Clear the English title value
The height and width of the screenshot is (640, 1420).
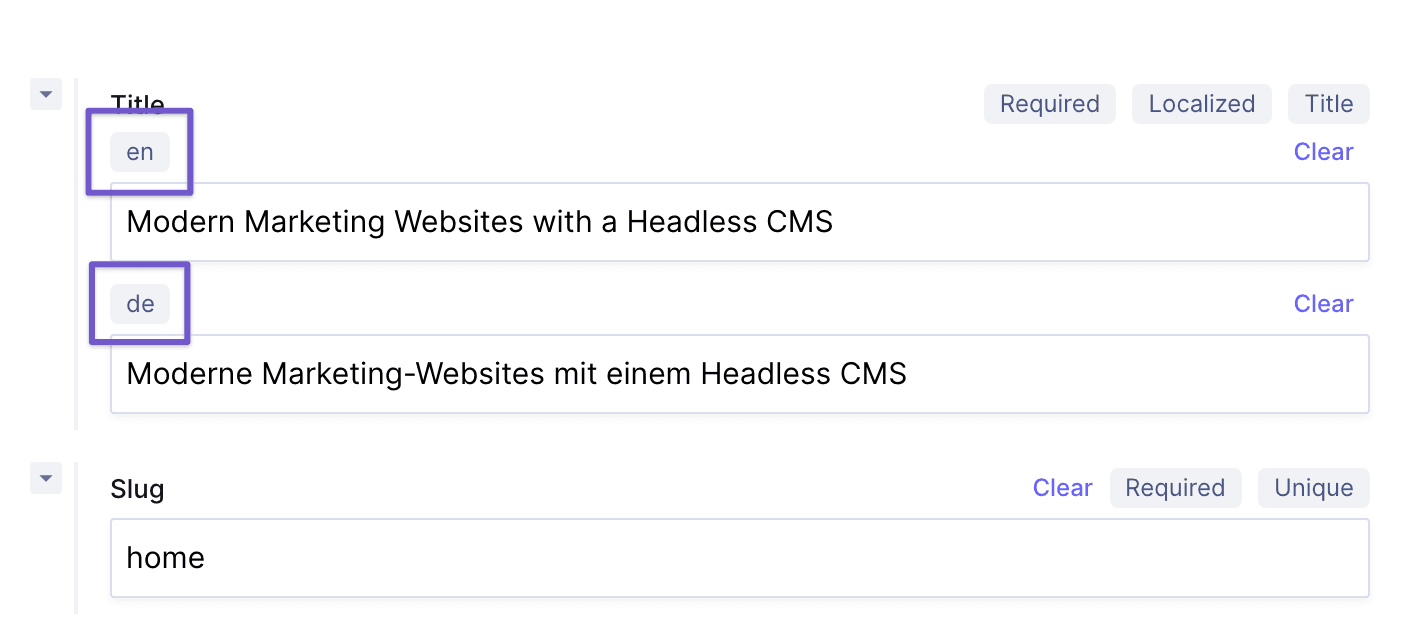1323,151
